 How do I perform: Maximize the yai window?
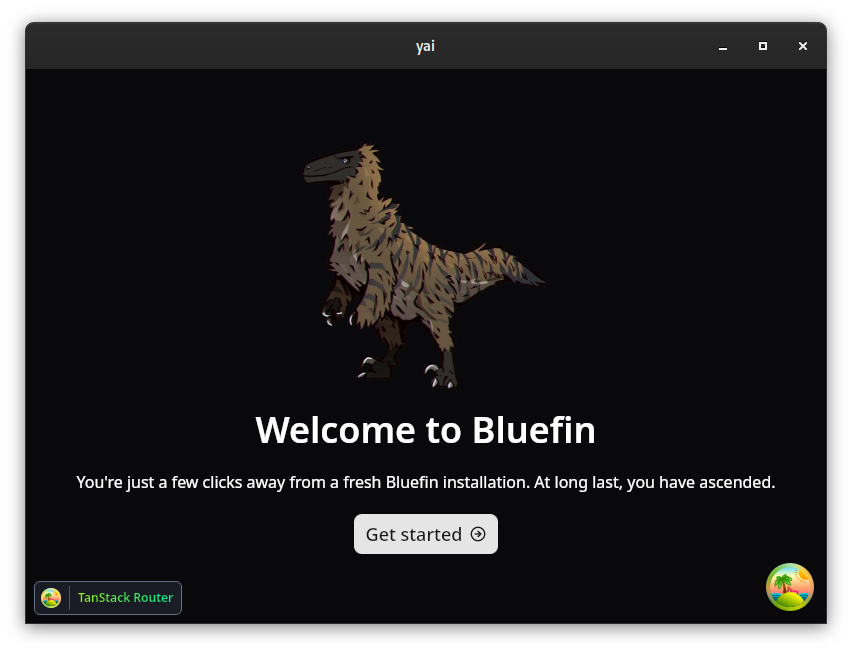763,47
